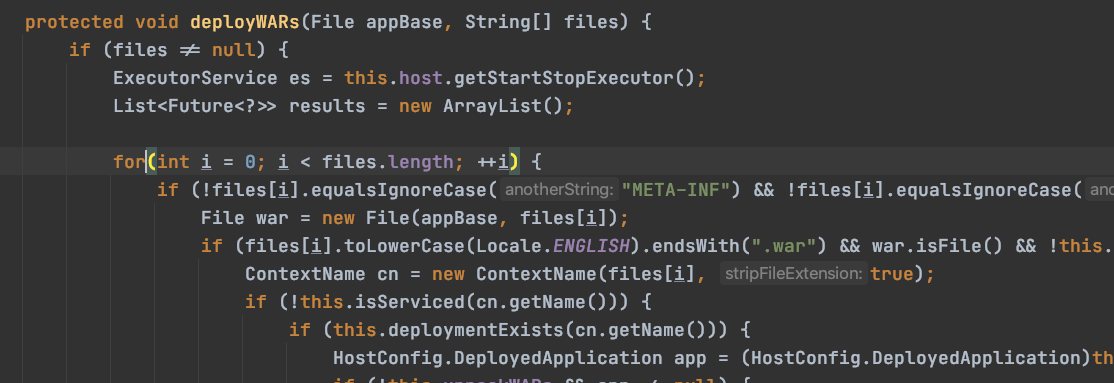Click the true literal in ContextName constructor

[x=892, y=274]
